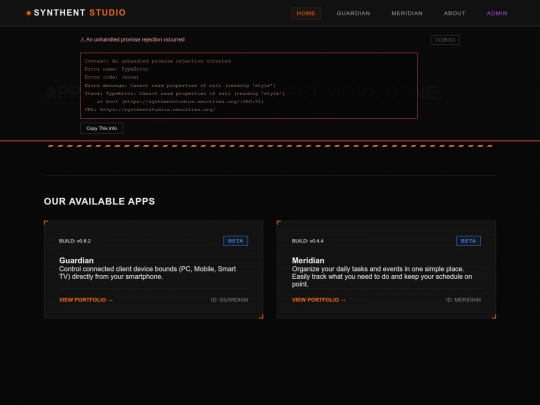
Task: Select the Error name: TypeError line
Action: tap(116, 69)
